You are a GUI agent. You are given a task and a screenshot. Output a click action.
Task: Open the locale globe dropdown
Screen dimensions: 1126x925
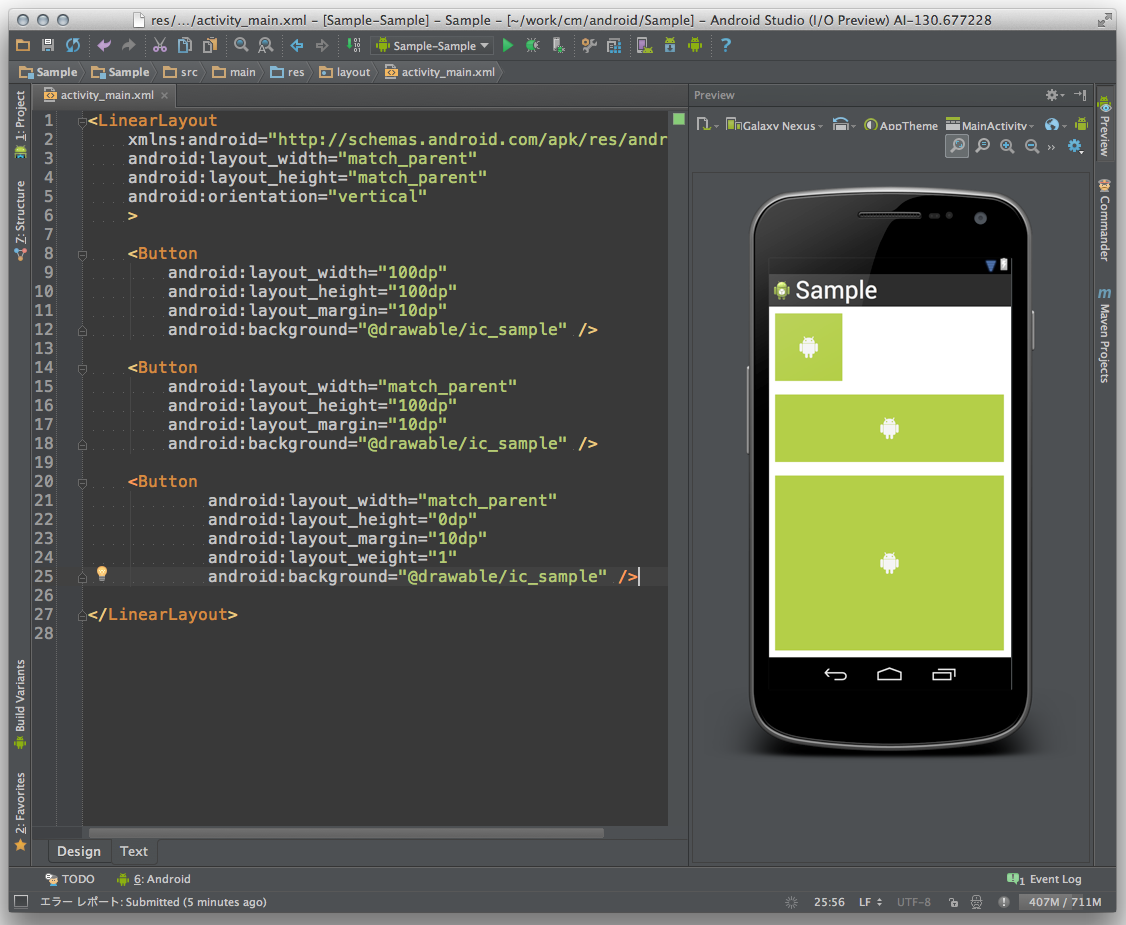pyautogui.click(x=1055, y=125)
